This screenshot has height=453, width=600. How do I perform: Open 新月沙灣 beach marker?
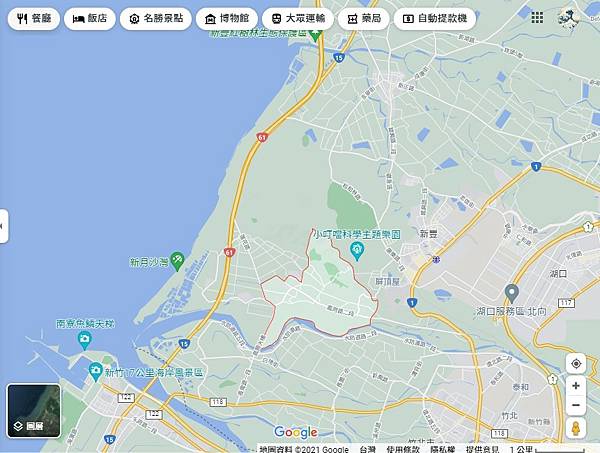click(177, 261)
